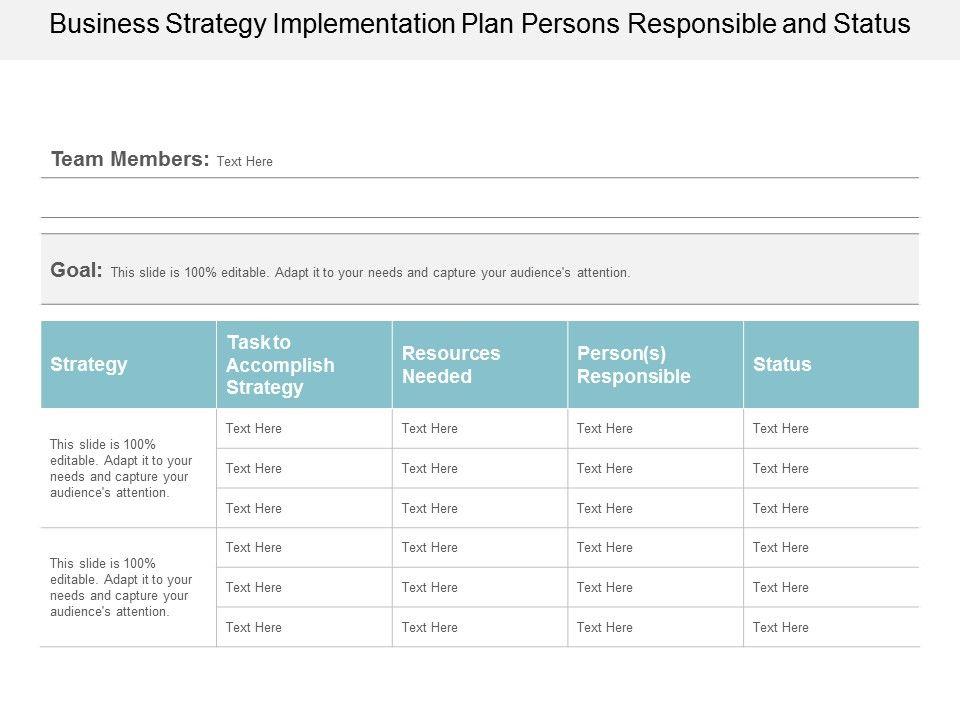Click the Text Here field beside Team Members
Viewport: 960px width, 720px height.
click(x=245, y=161)
